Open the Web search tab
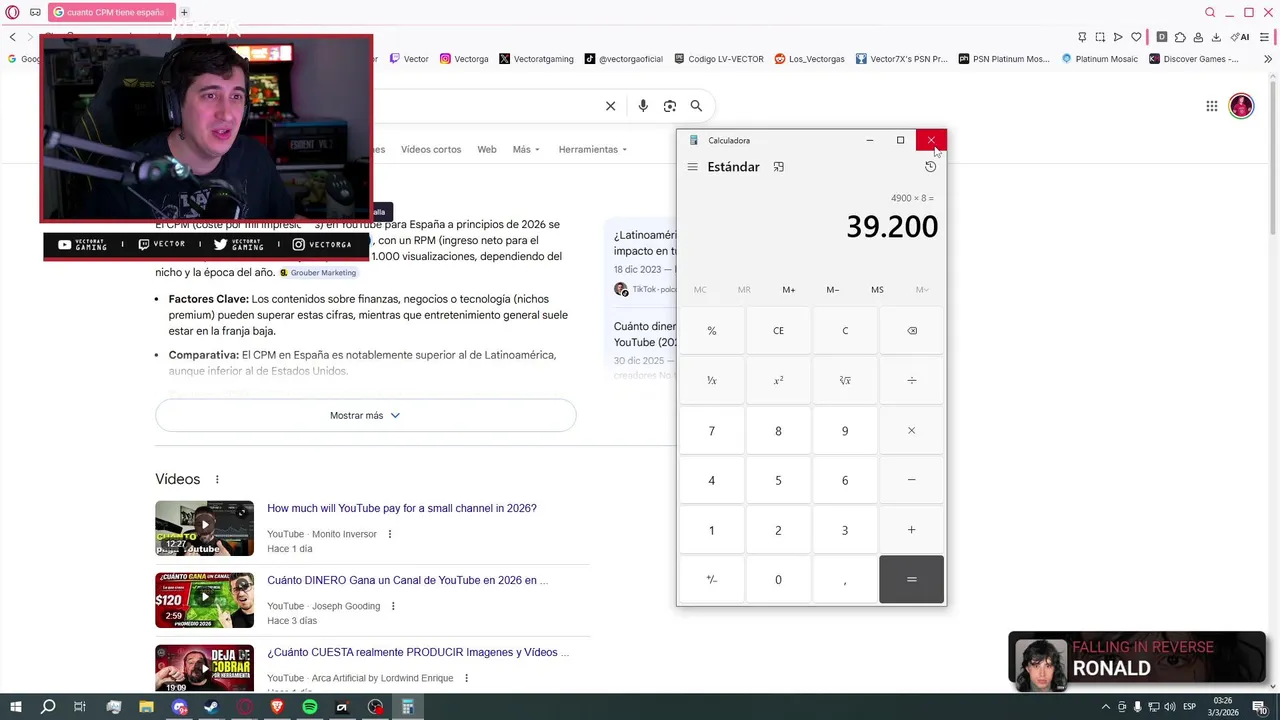 click(487, 150)
